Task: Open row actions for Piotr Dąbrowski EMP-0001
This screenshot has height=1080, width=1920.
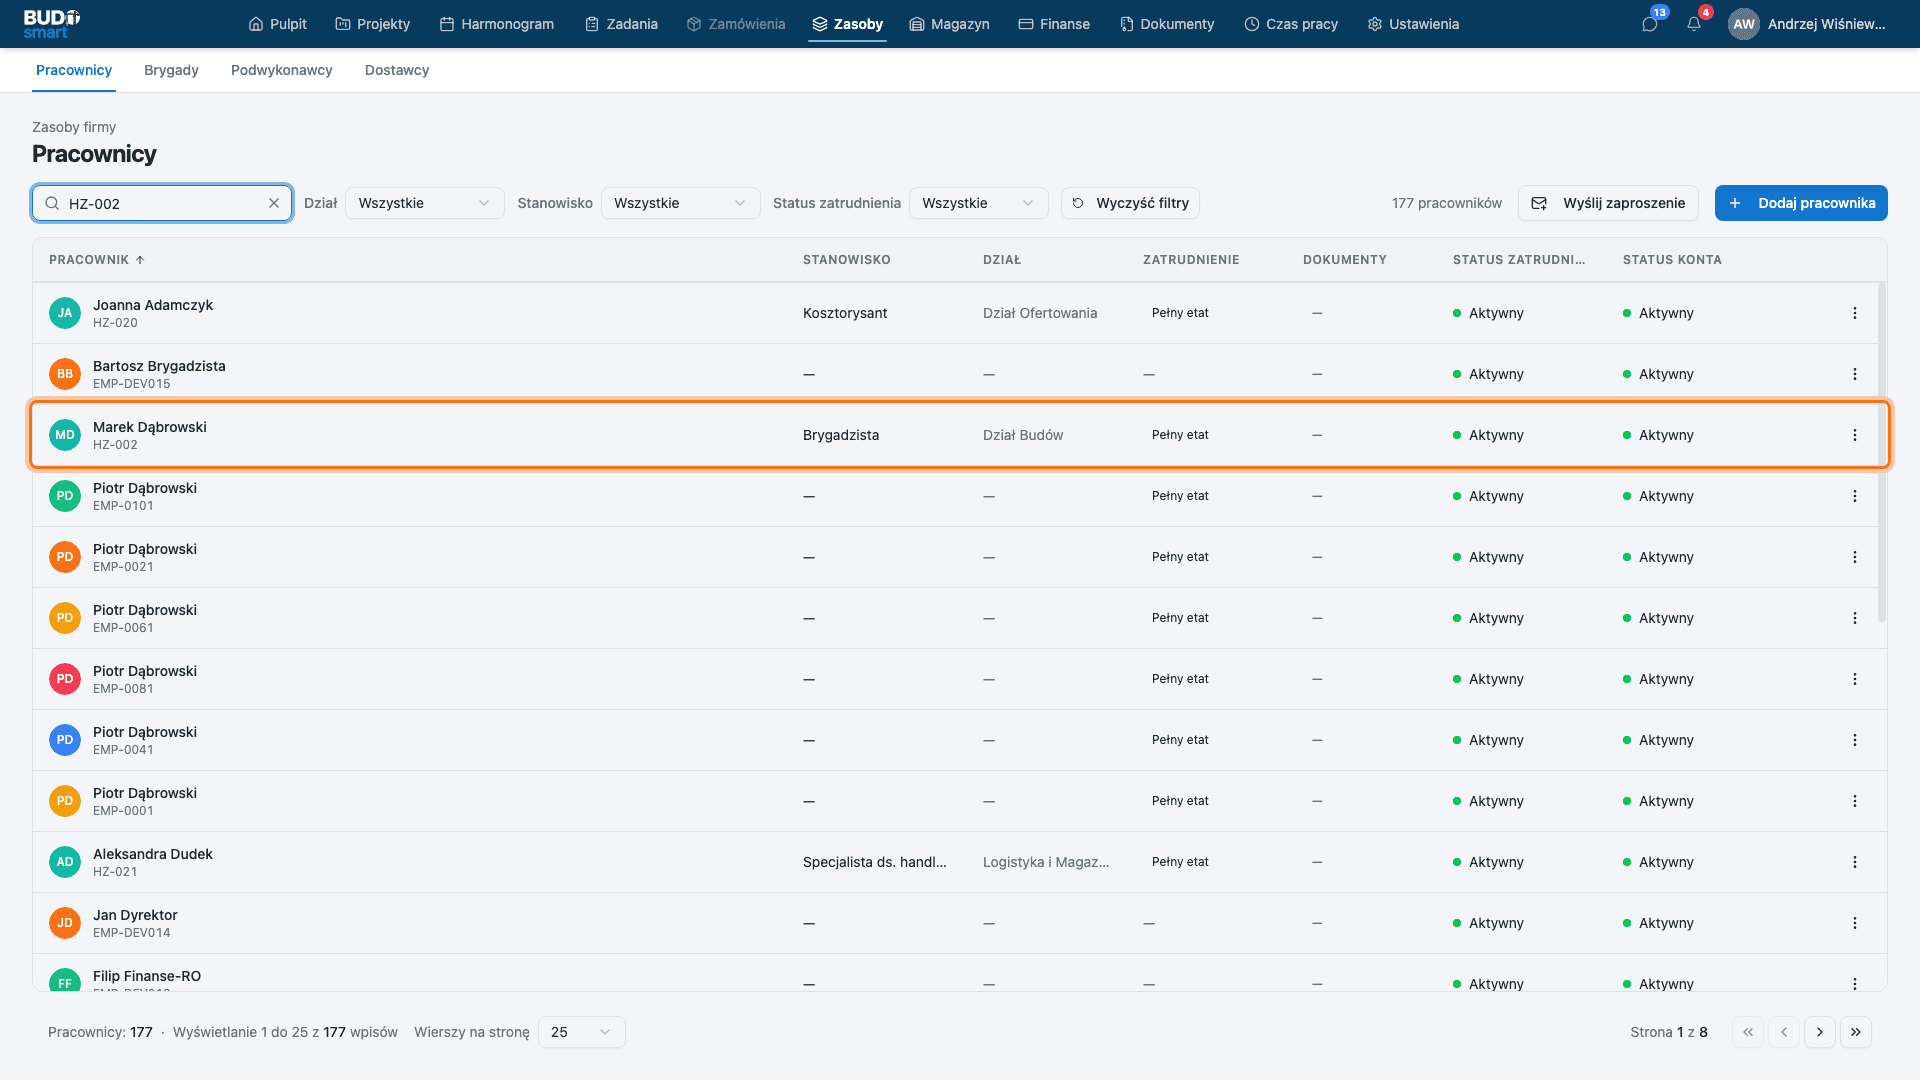Action: tap(1855, 801)
